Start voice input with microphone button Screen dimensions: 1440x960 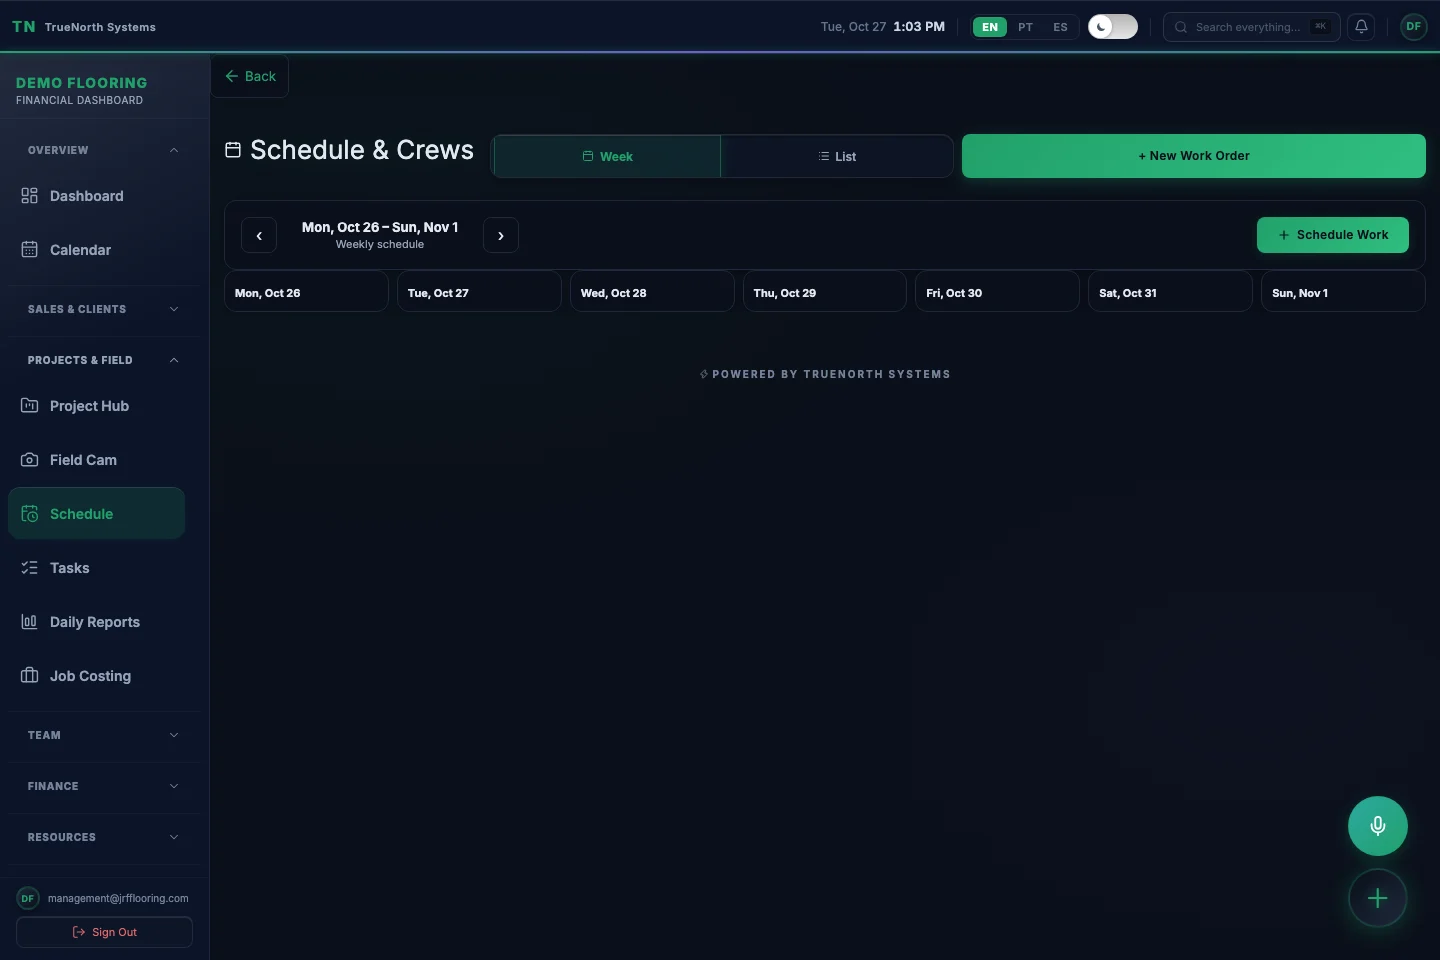coord(1378,826)
